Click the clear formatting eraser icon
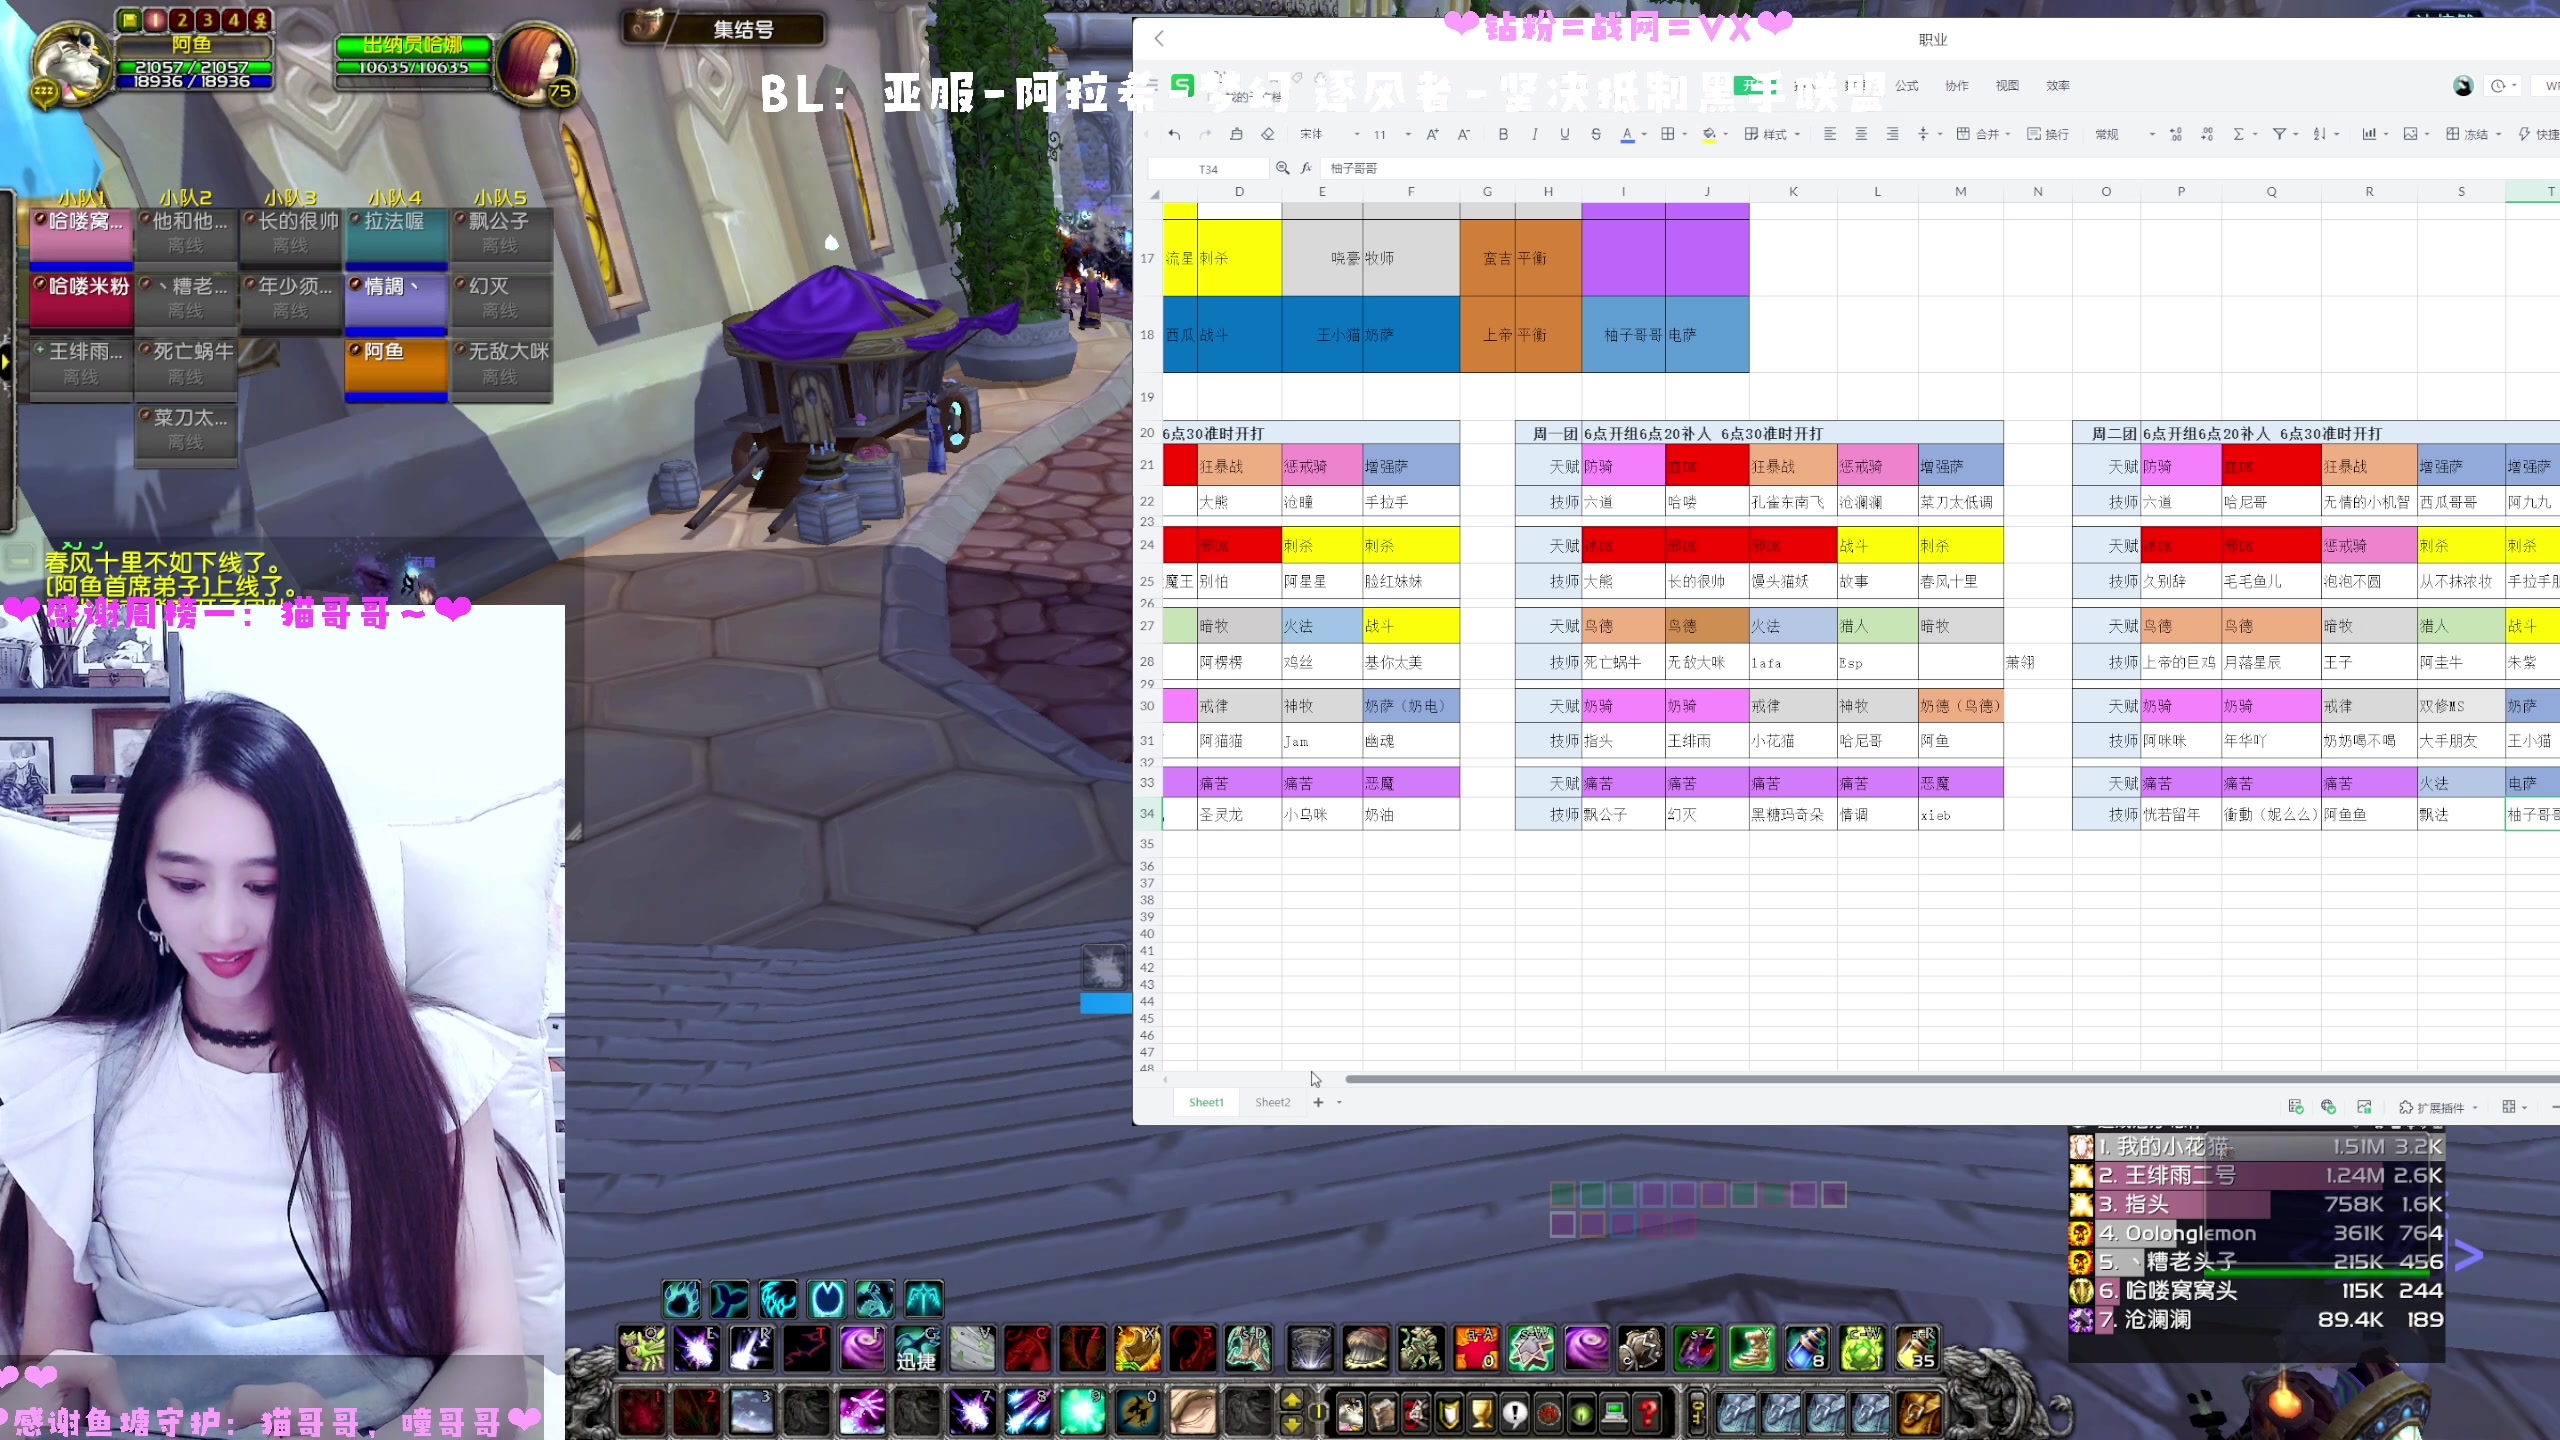The height and width of the screenshot is (1440, 2560). pyautogui.click(x=1268, y=134)
